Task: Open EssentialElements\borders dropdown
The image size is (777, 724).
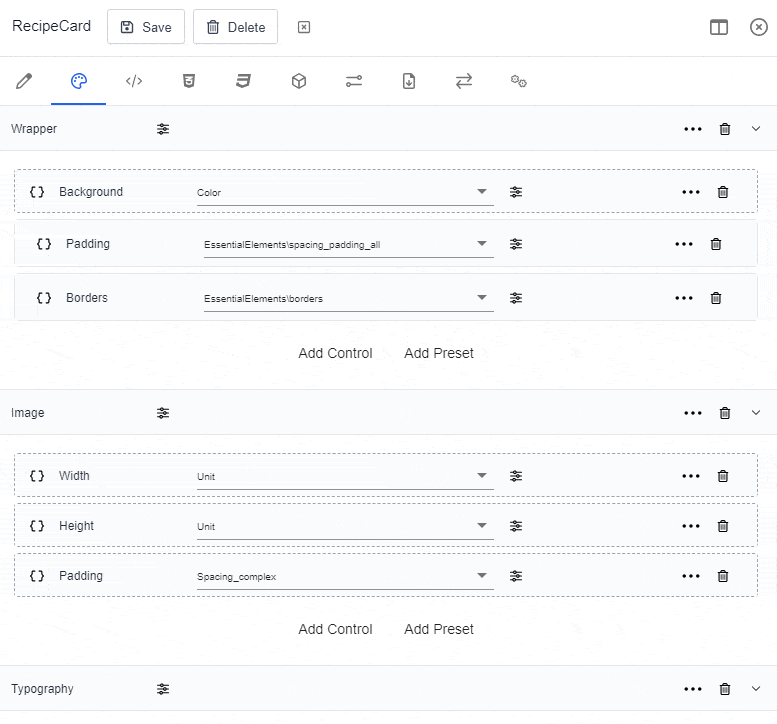Action: pos(348,298)
